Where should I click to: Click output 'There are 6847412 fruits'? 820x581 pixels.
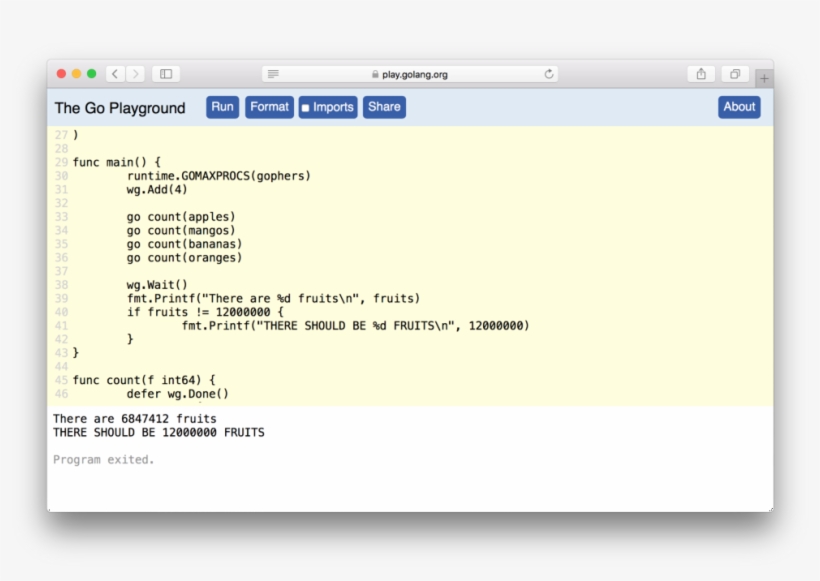(x=134, y=418)
